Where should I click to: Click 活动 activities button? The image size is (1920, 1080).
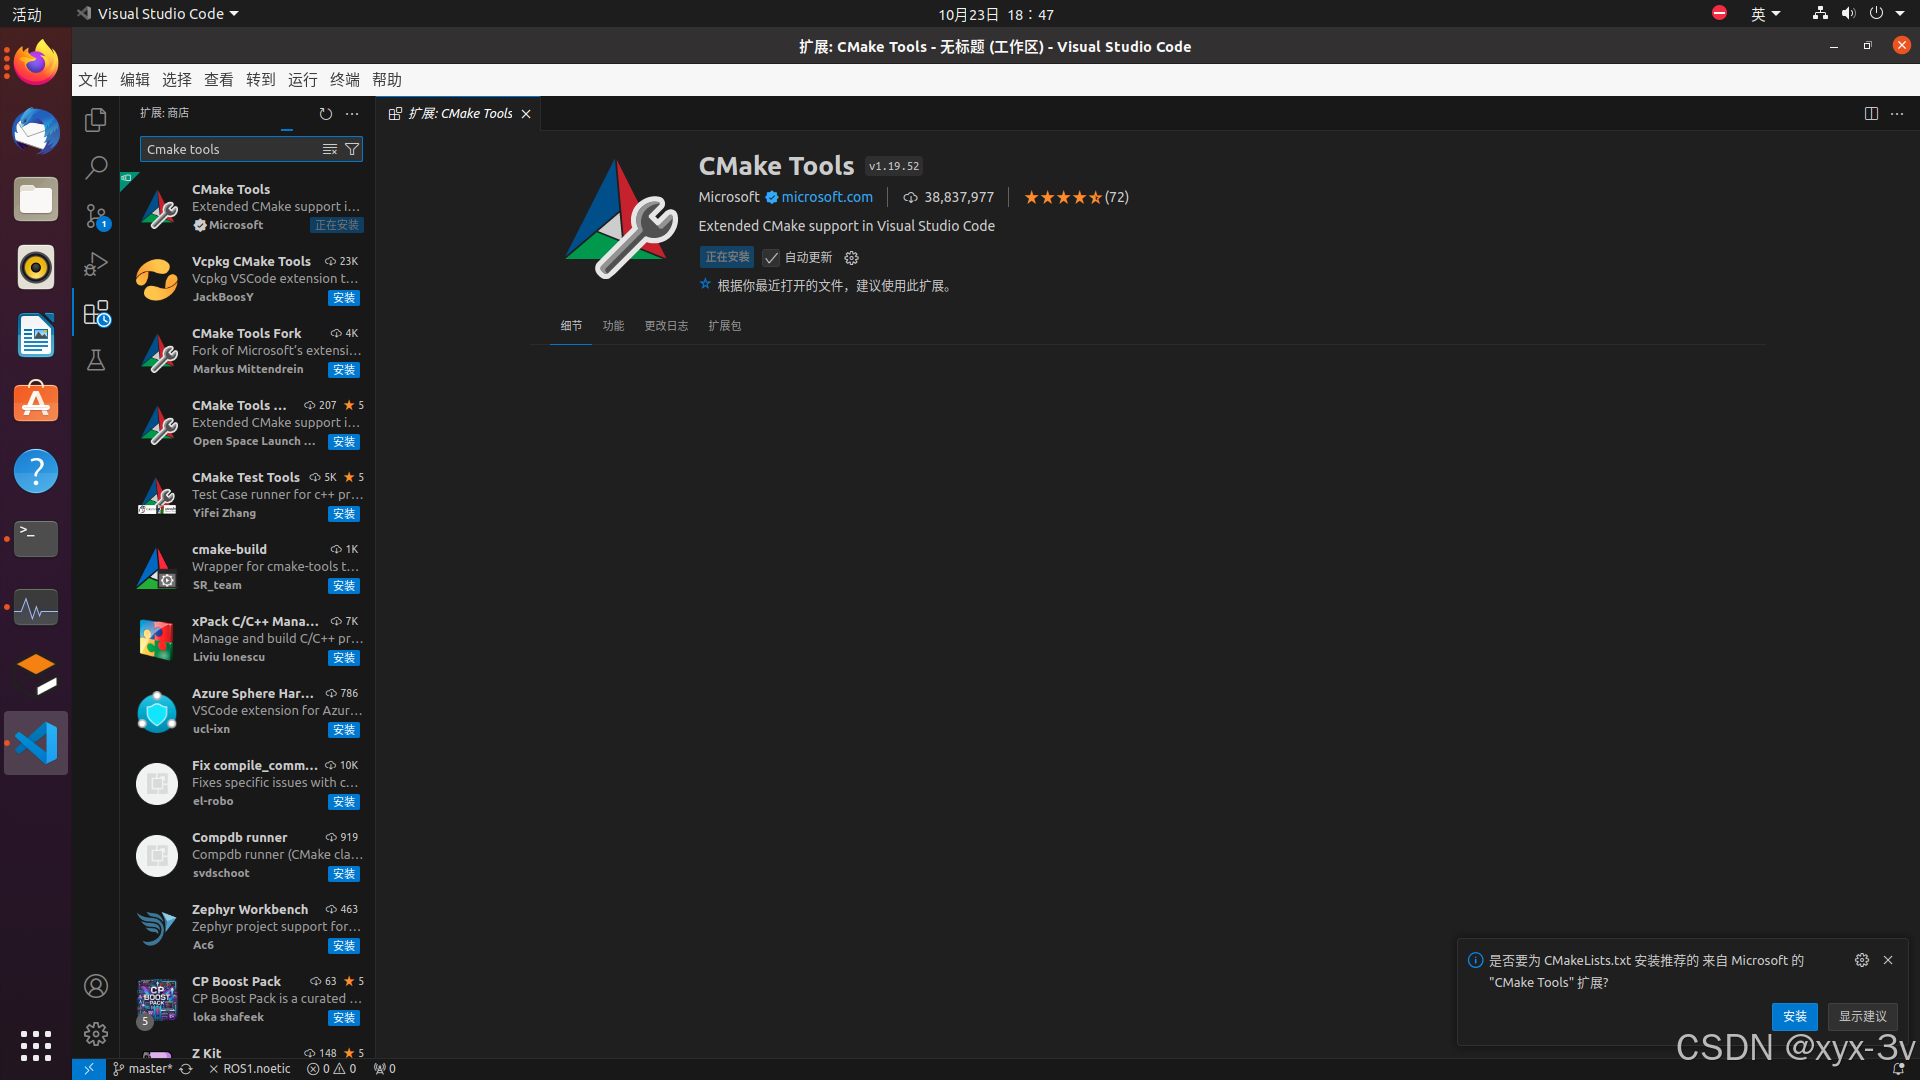(27, 14)
